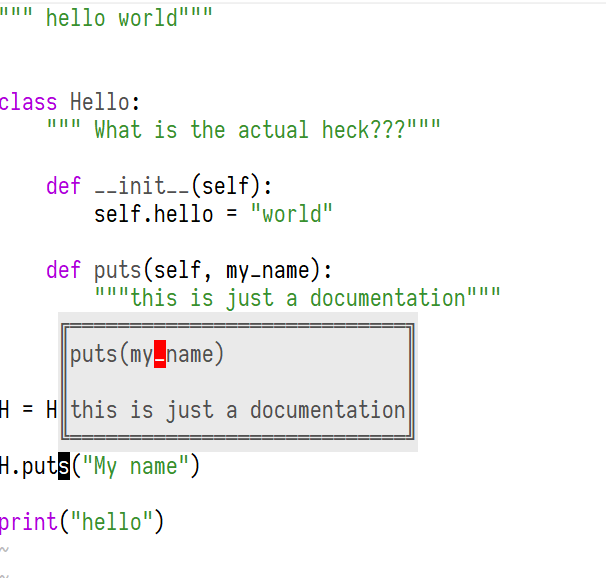Viewport: 606px width, 578px height.
Task: Click the 'class' keyword
Action: [28, 102]
